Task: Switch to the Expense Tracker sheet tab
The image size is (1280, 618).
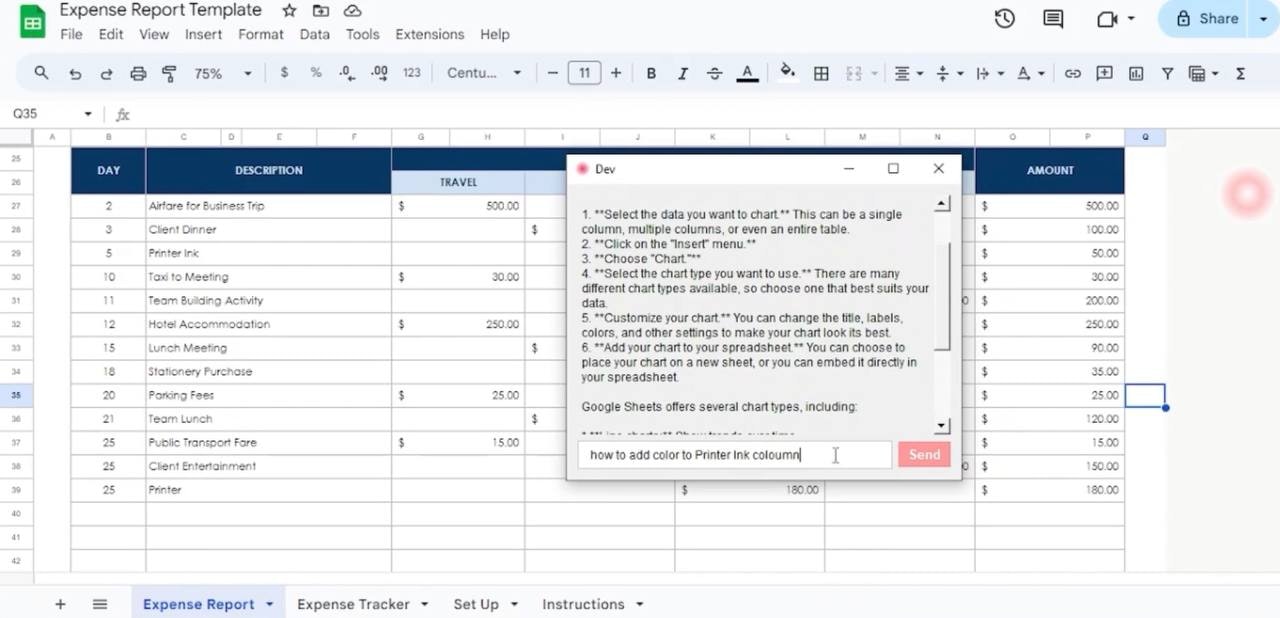Action: [353, 604]
